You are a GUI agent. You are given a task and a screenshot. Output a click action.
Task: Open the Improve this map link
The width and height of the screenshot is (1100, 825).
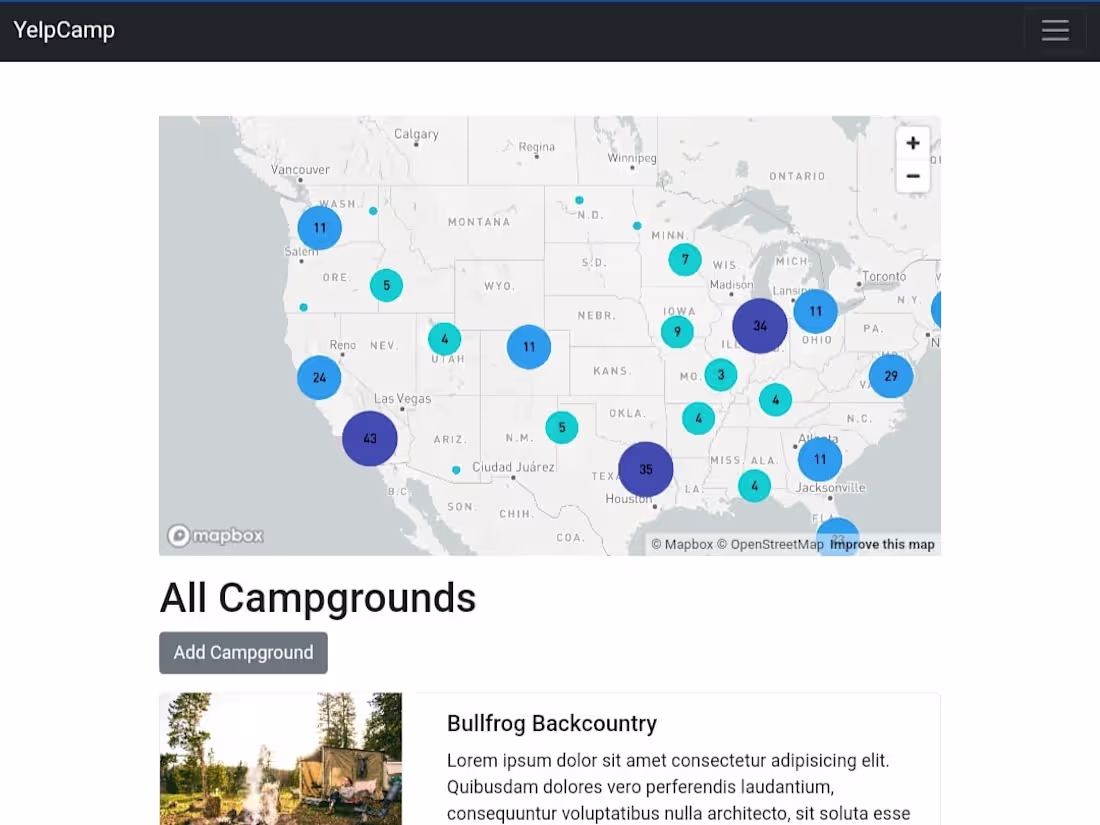coord(881,544)
